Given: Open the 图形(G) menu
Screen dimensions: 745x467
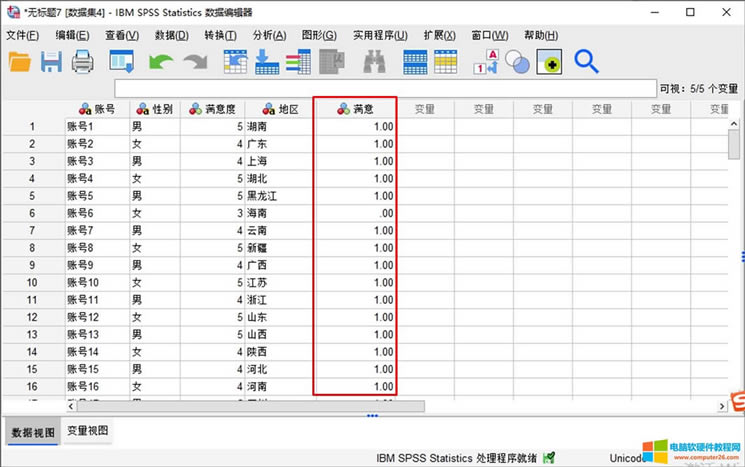Looking at the screenshot, I should (x=319, y=36).
